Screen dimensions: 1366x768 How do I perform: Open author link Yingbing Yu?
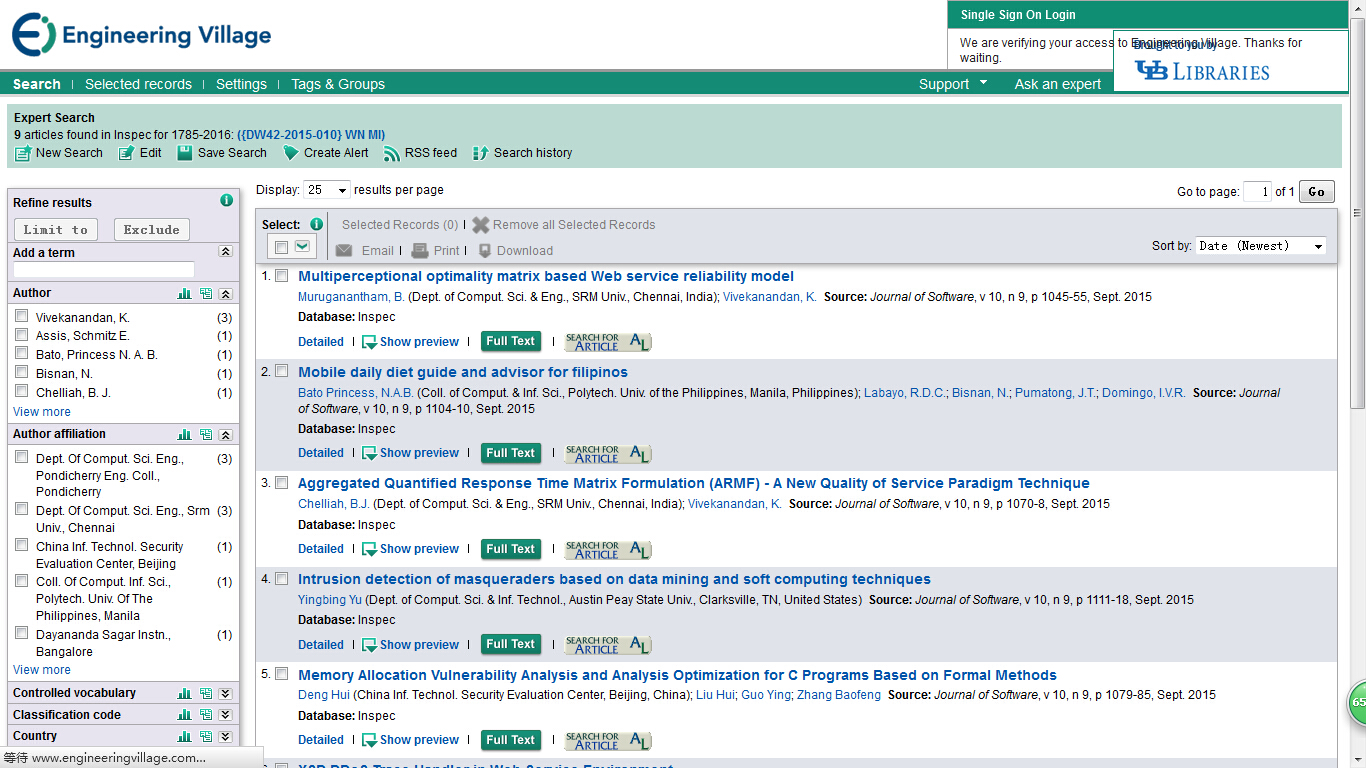330,600
